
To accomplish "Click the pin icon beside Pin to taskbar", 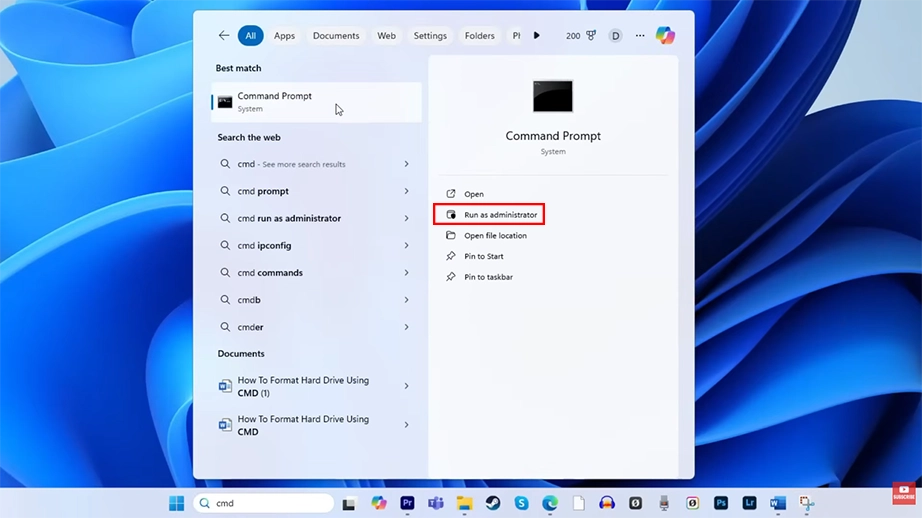I will point(451,276).
